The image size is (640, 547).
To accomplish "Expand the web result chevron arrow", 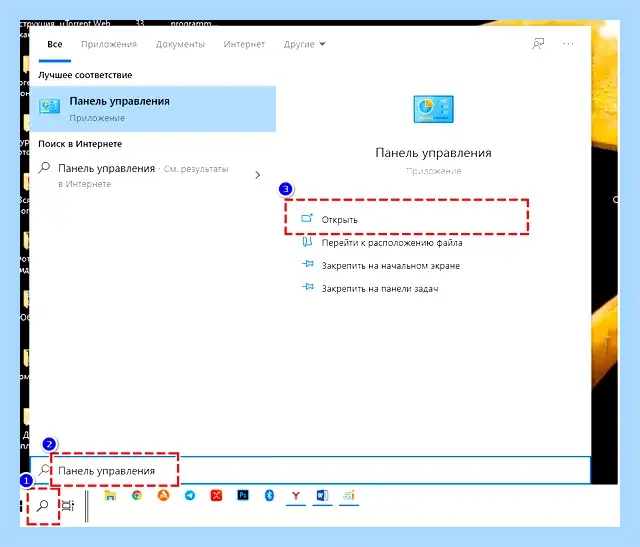I will (x=258, y=175).
